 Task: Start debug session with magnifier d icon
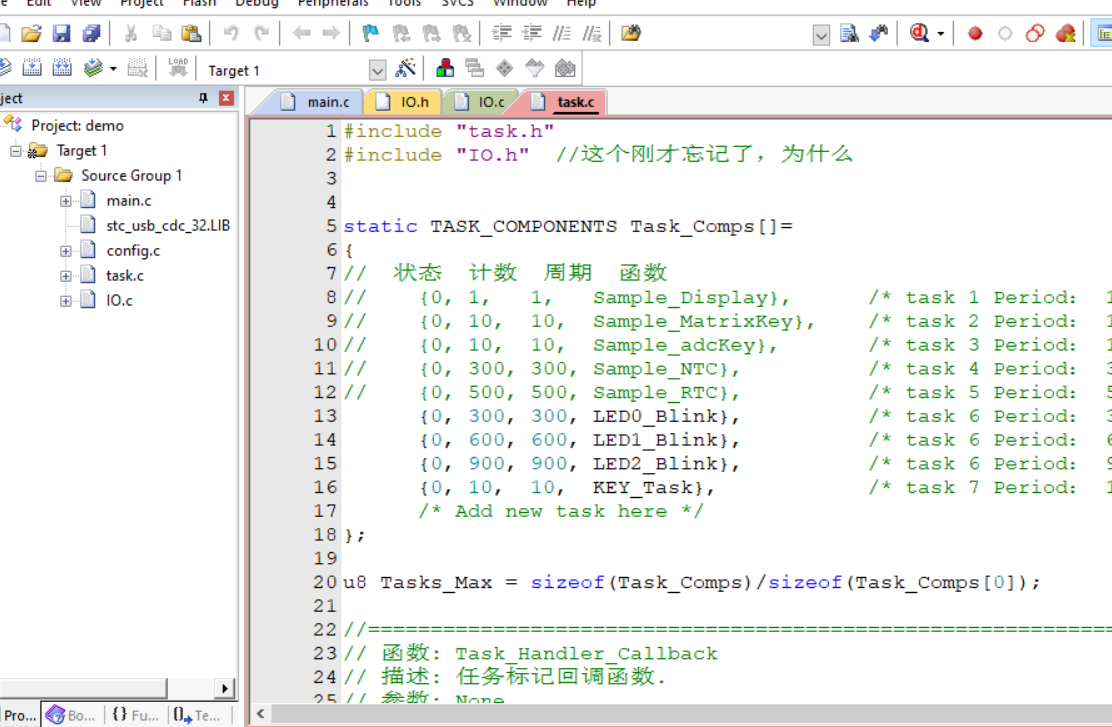pos(919,33)
